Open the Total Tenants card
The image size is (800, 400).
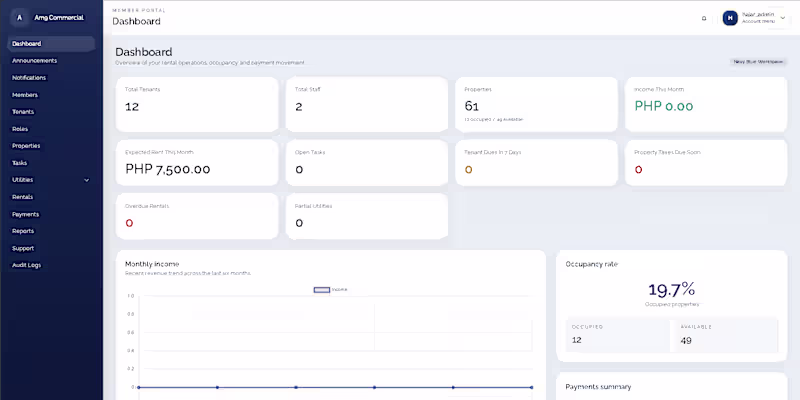(197, 105)
